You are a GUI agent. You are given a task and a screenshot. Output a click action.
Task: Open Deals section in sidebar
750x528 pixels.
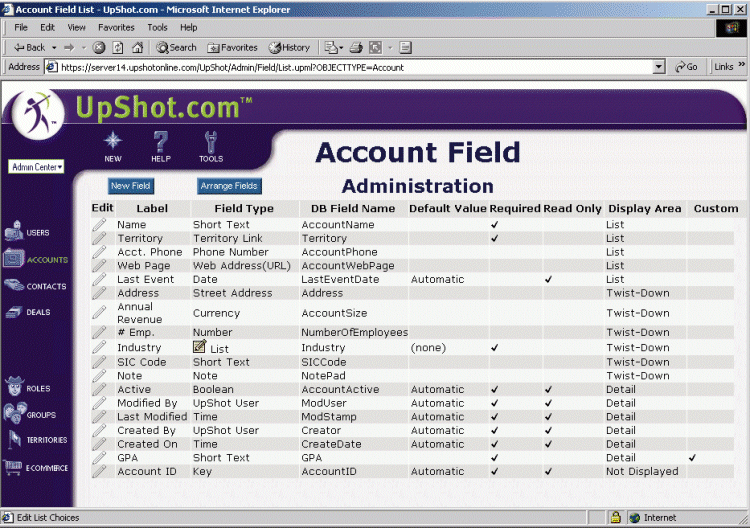(28, 312)
